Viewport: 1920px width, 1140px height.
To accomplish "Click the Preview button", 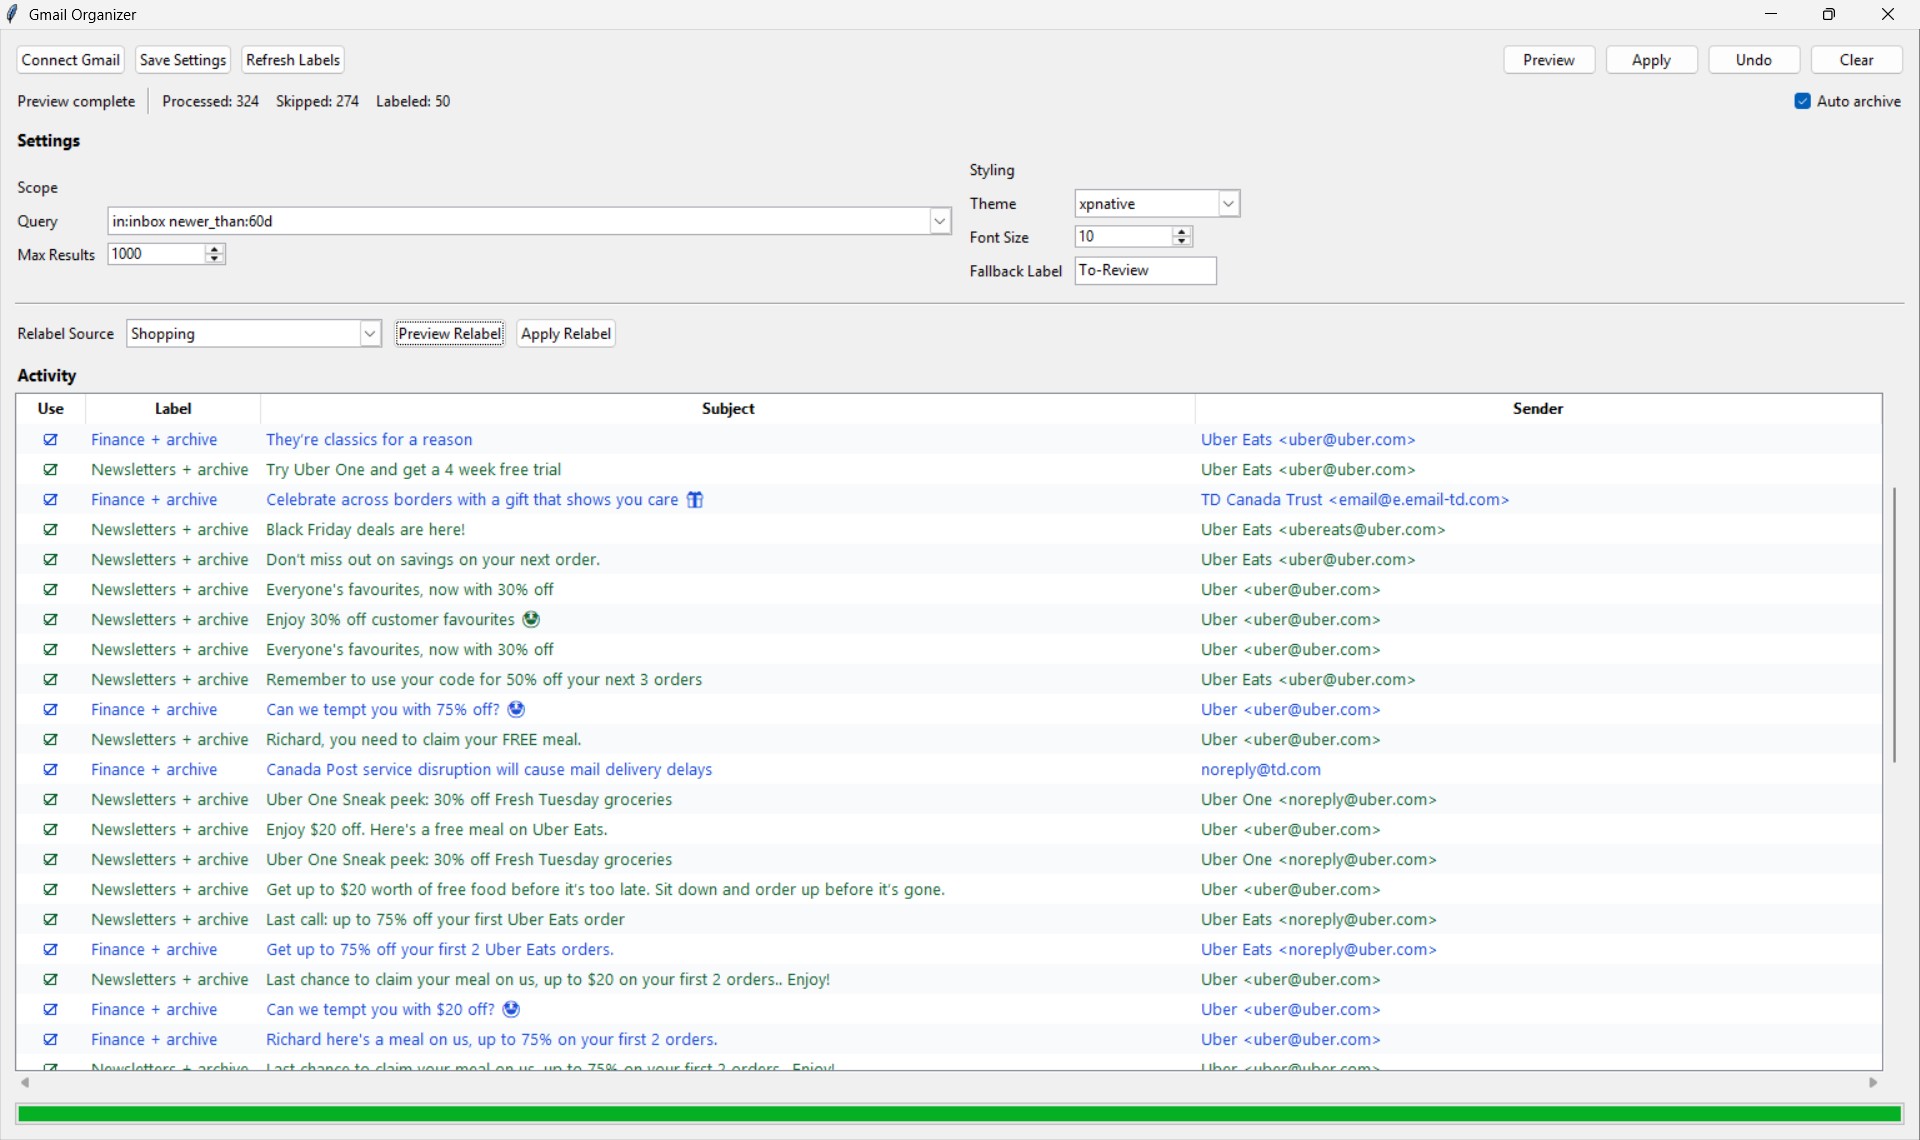I will pyautogui.click(x=1548, y=60).
